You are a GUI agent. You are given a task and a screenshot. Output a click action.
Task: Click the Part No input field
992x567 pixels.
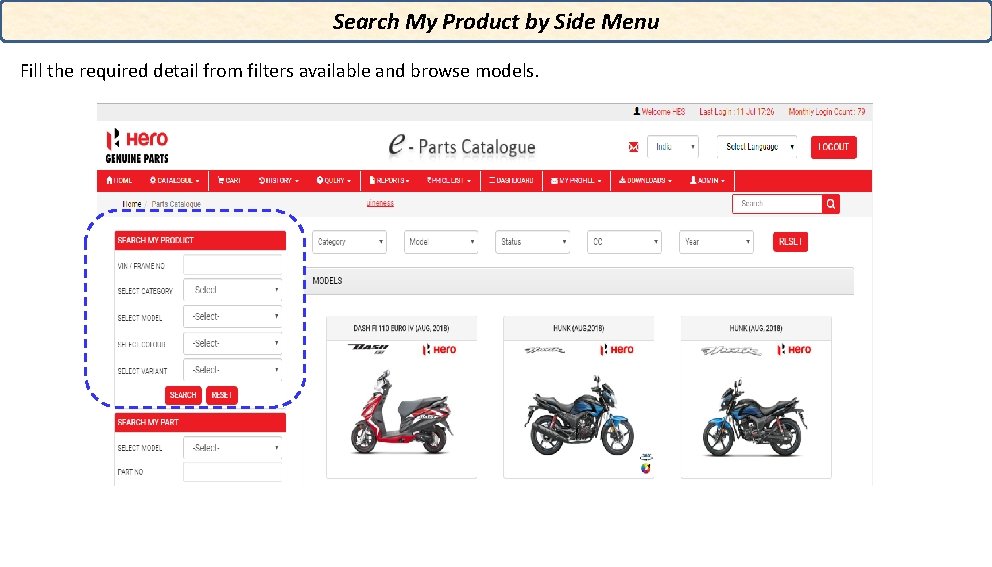[x=233, y=472]
